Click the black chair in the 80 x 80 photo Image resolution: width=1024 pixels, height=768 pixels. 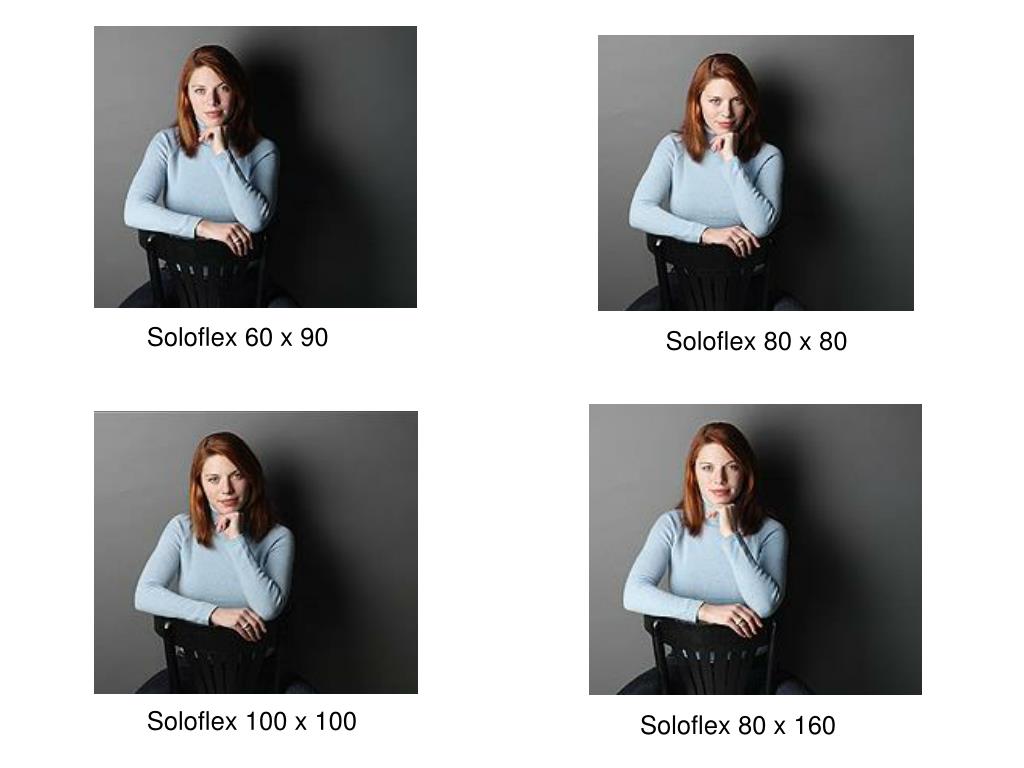(x=709, y=274)
